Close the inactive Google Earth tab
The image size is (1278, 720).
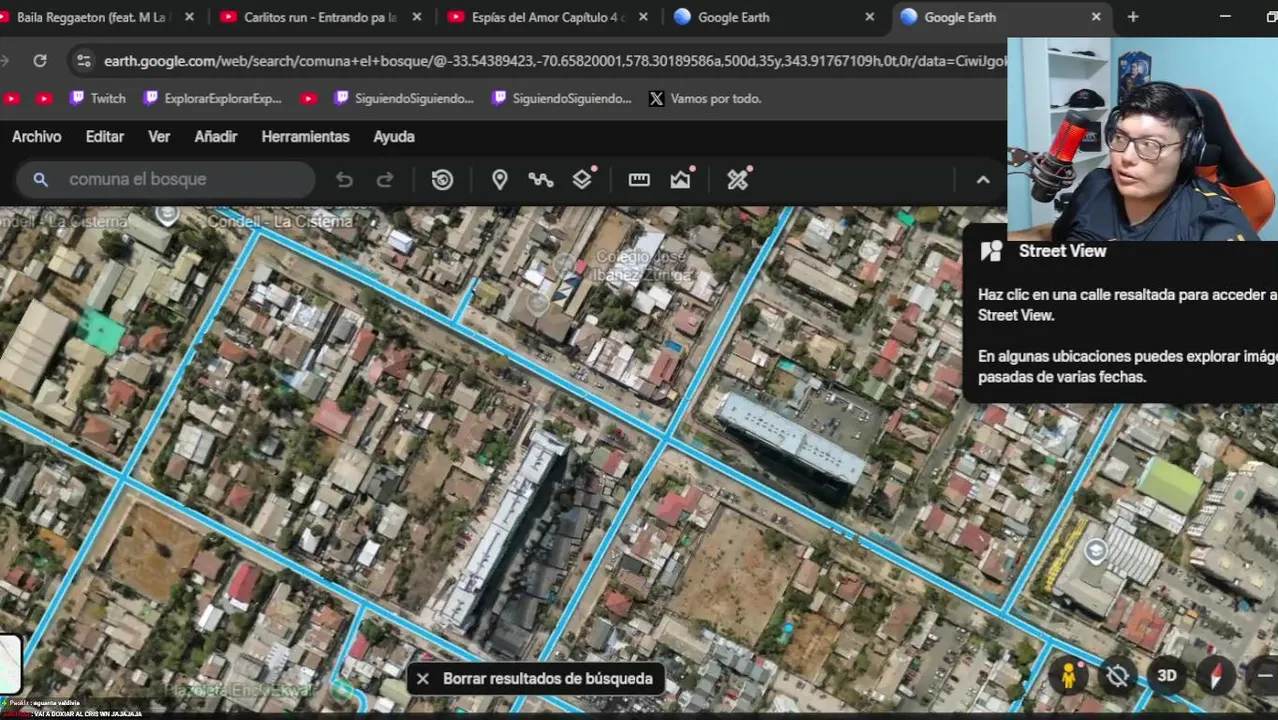[870, 17]
